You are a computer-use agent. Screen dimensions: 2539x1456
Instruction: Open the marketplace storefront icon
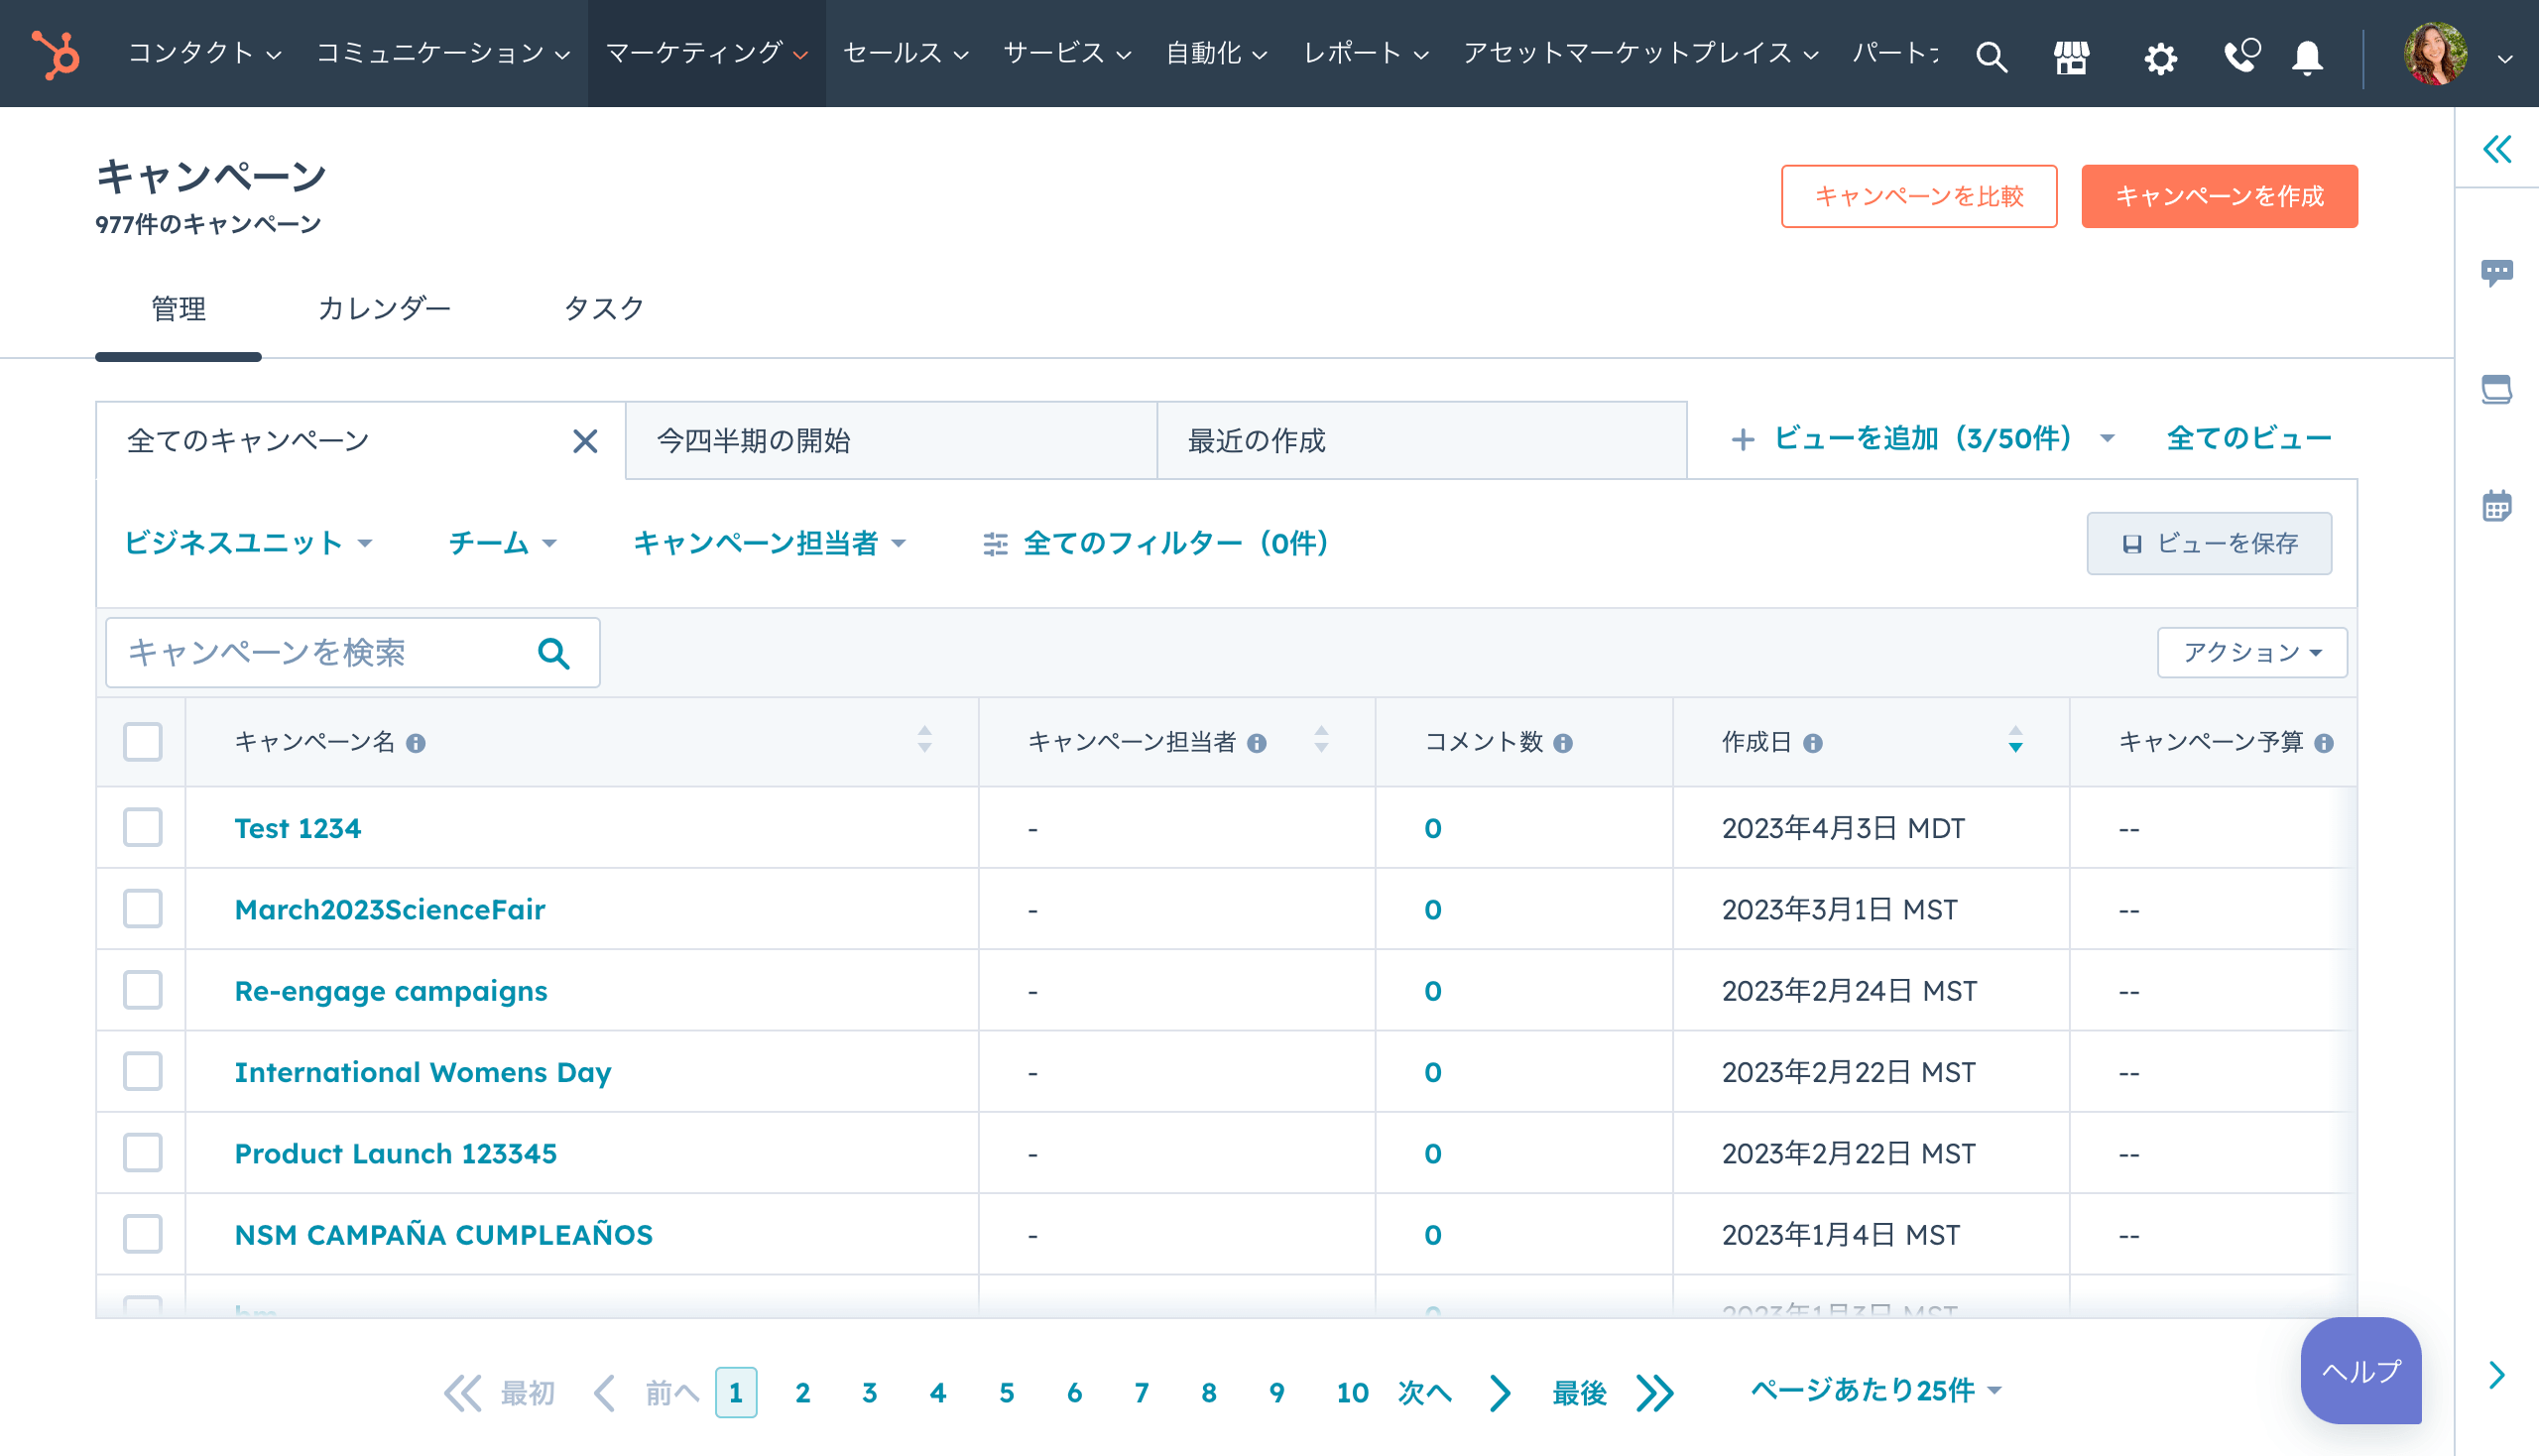2071,57
